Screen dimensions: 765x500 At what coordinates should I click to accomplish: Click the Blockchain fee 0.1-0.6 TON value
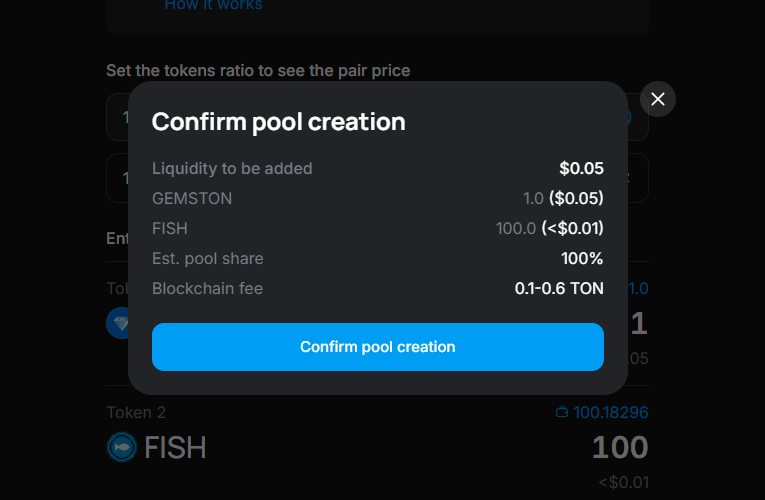pos(558,288)
